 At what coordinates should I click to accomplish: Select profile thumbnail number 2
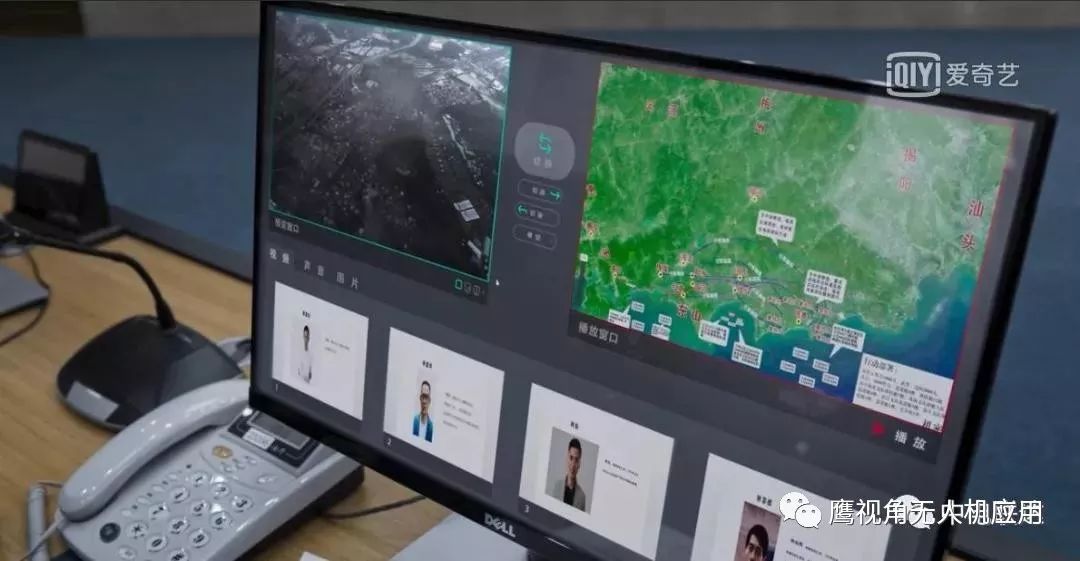click(x=442, y=405)
